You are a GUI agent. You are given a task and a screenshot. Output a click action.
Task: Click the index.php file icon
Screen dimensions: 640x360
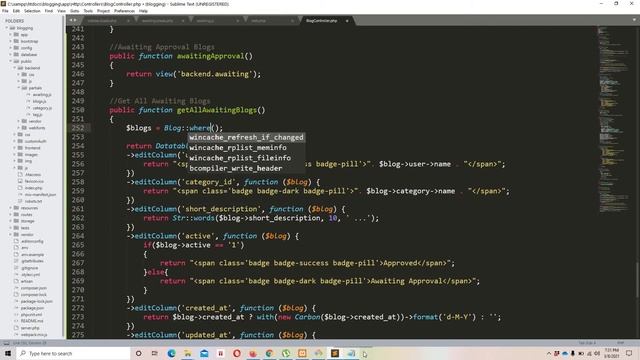20,188
